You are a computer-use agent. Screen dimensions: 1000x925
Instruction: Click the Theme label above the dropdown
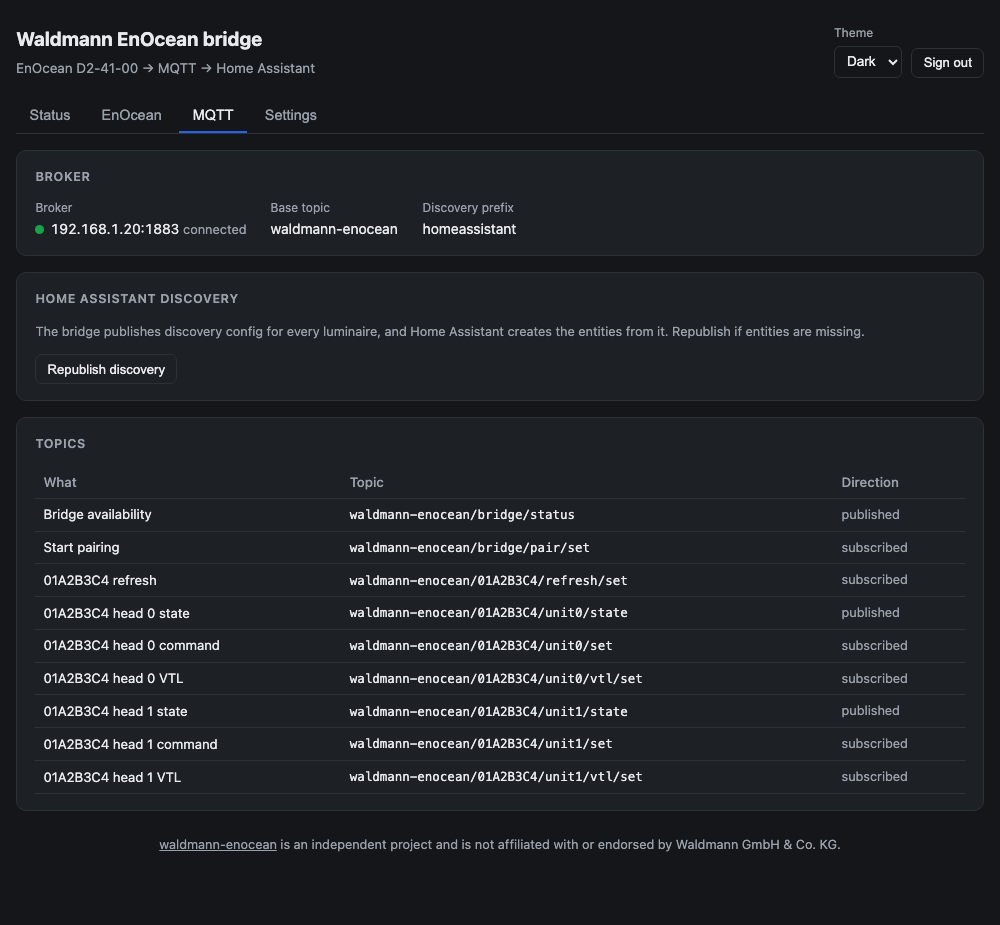853,33
